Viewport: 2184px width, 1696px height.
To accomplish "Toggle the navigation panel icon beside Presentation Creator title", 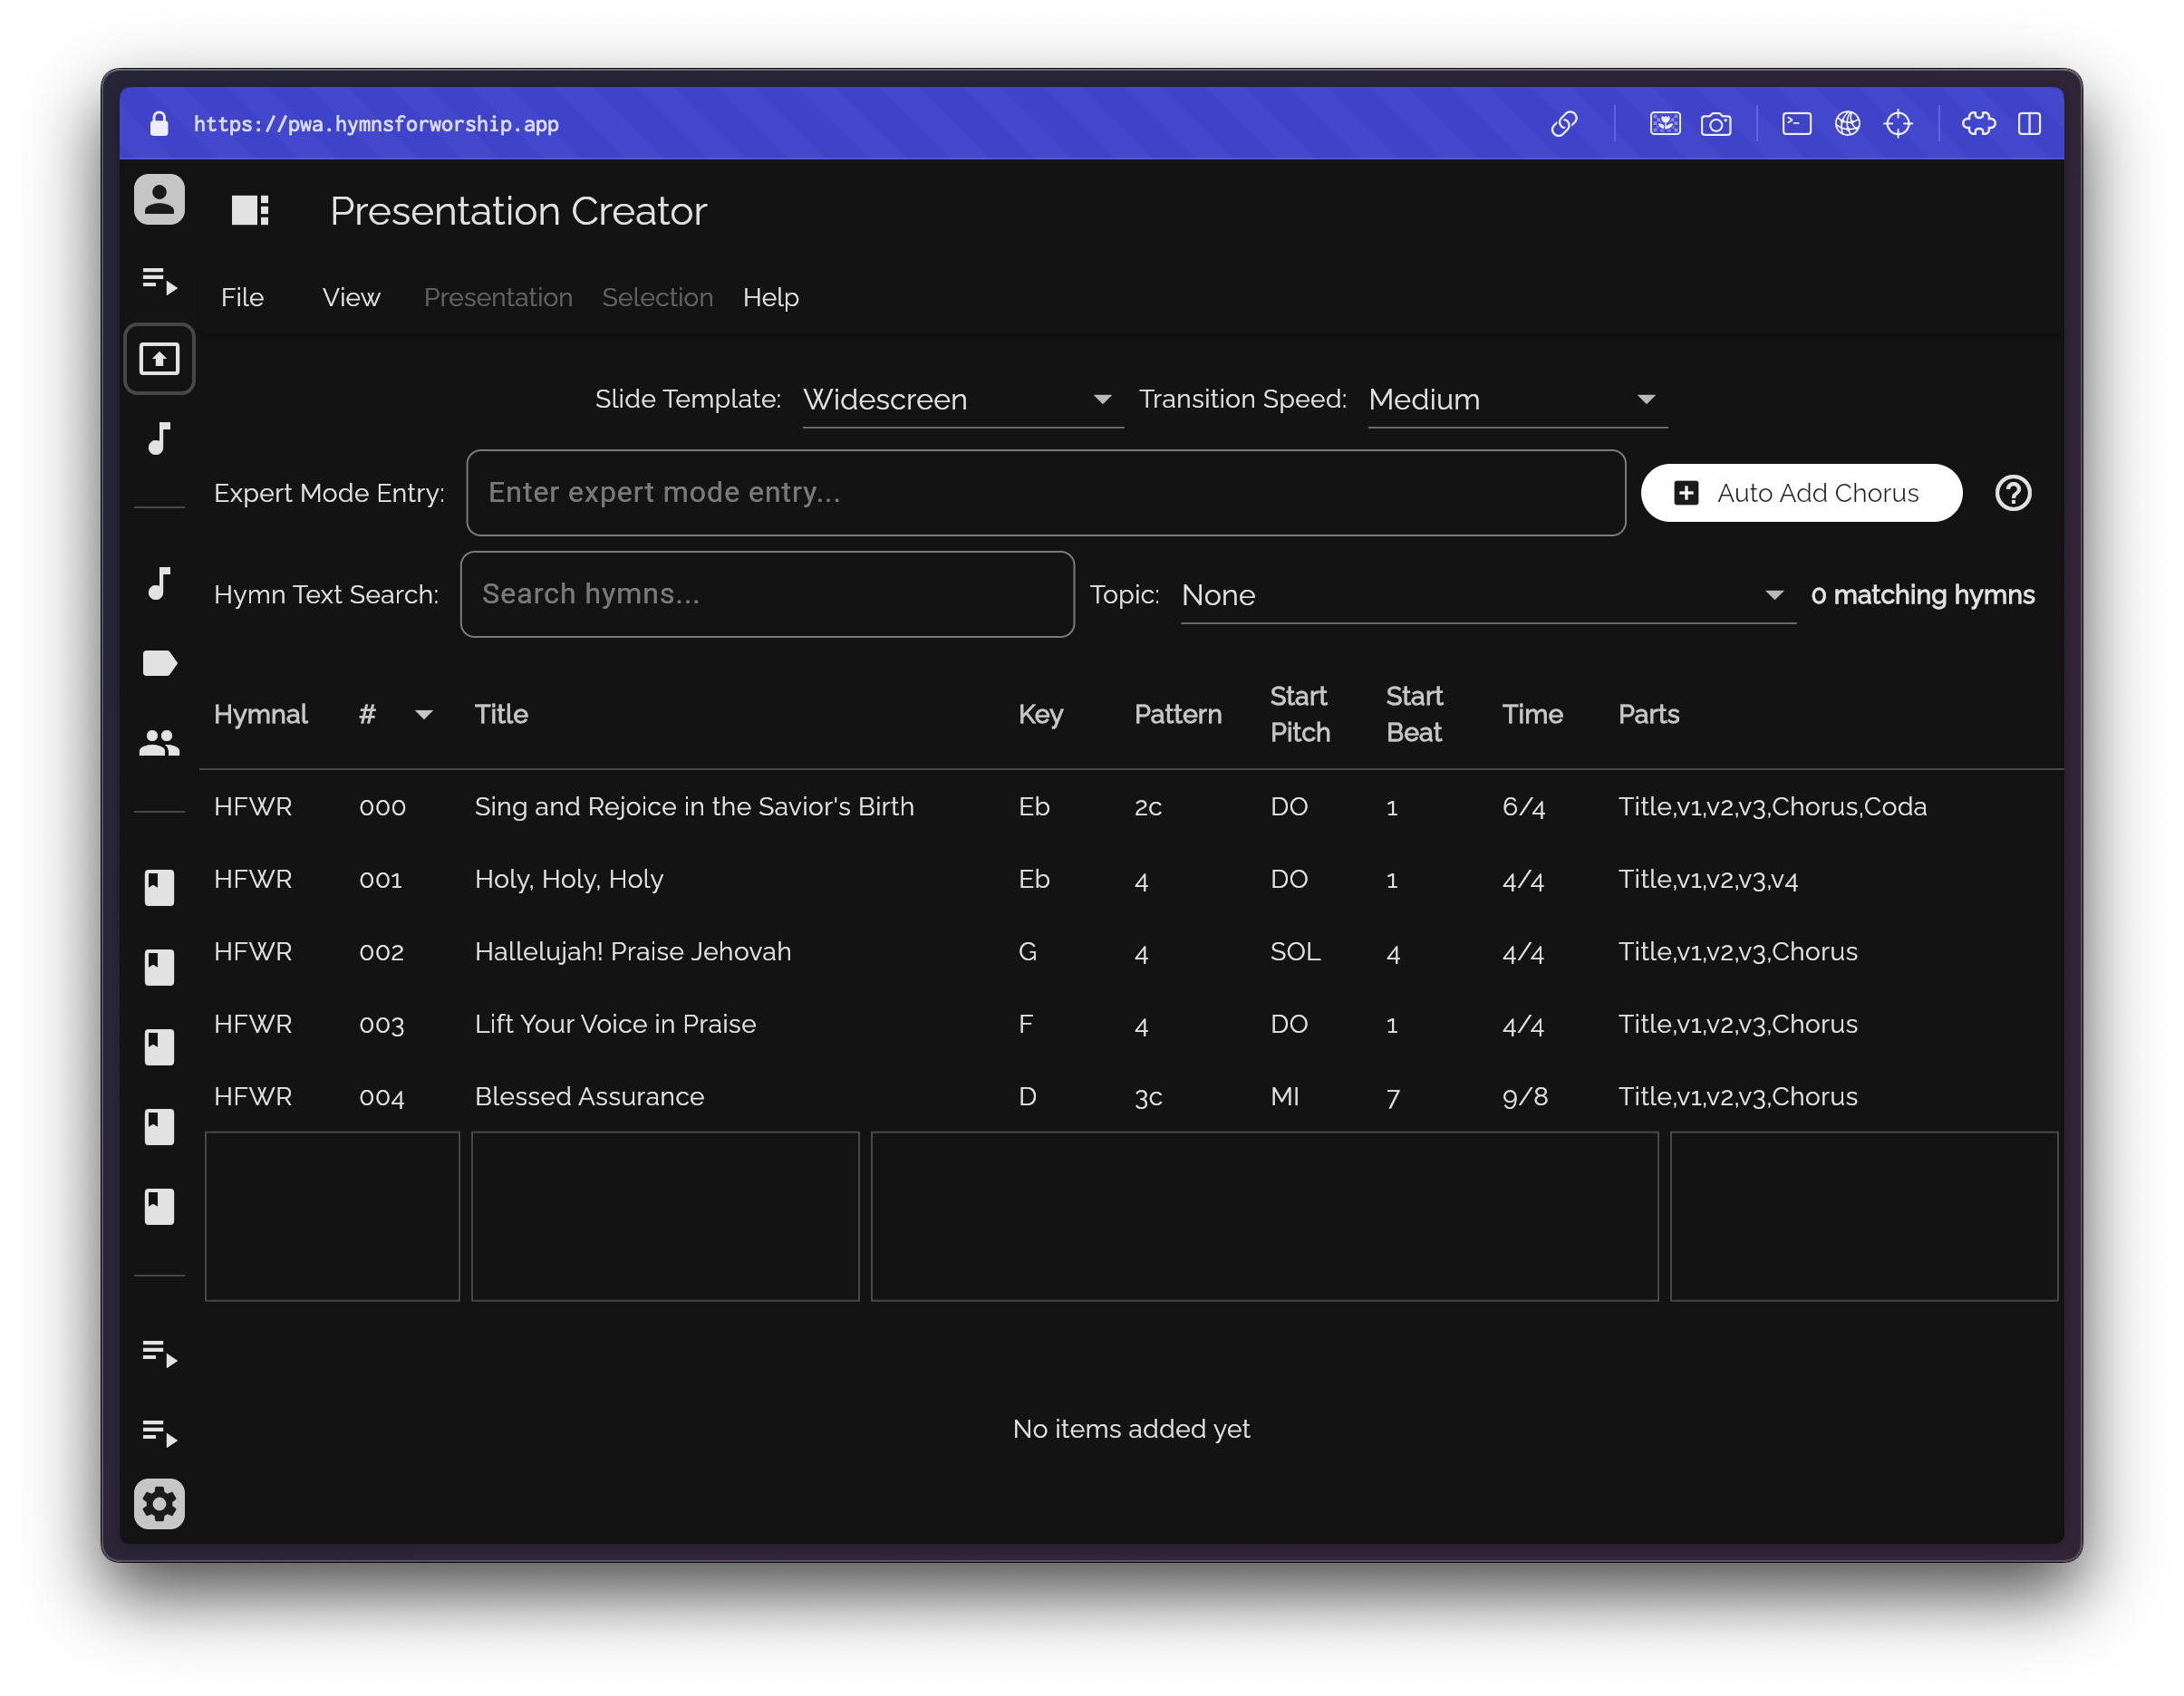I will 250,210.
